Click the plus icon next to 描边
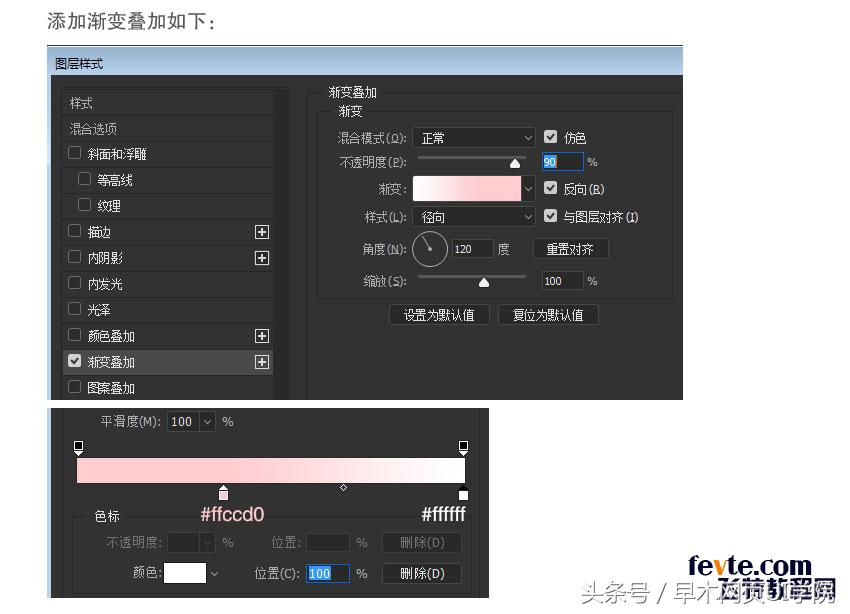The width and height of the screenshot is (850, 614). pyautogui.click(x=261, y=232)
